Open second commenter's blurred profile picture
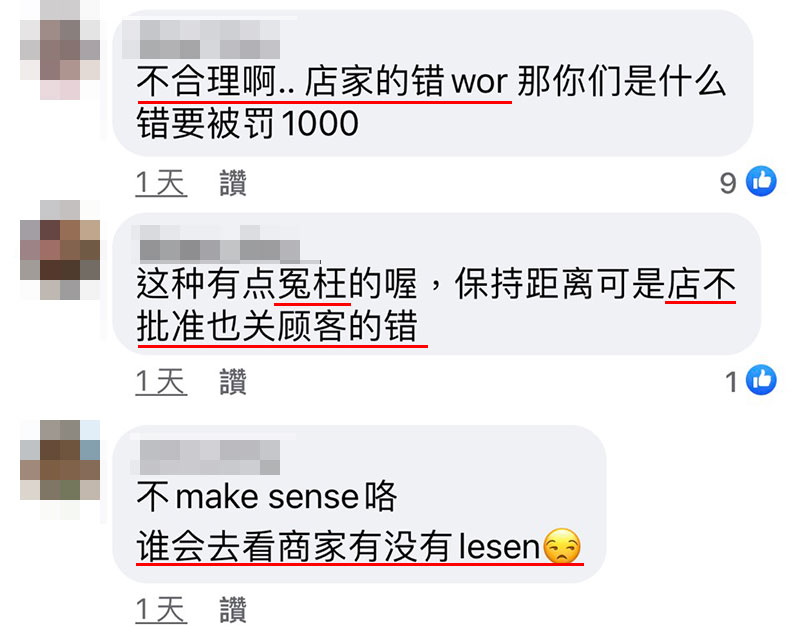This screenshot has width=800, height=630. coord(60,250)
